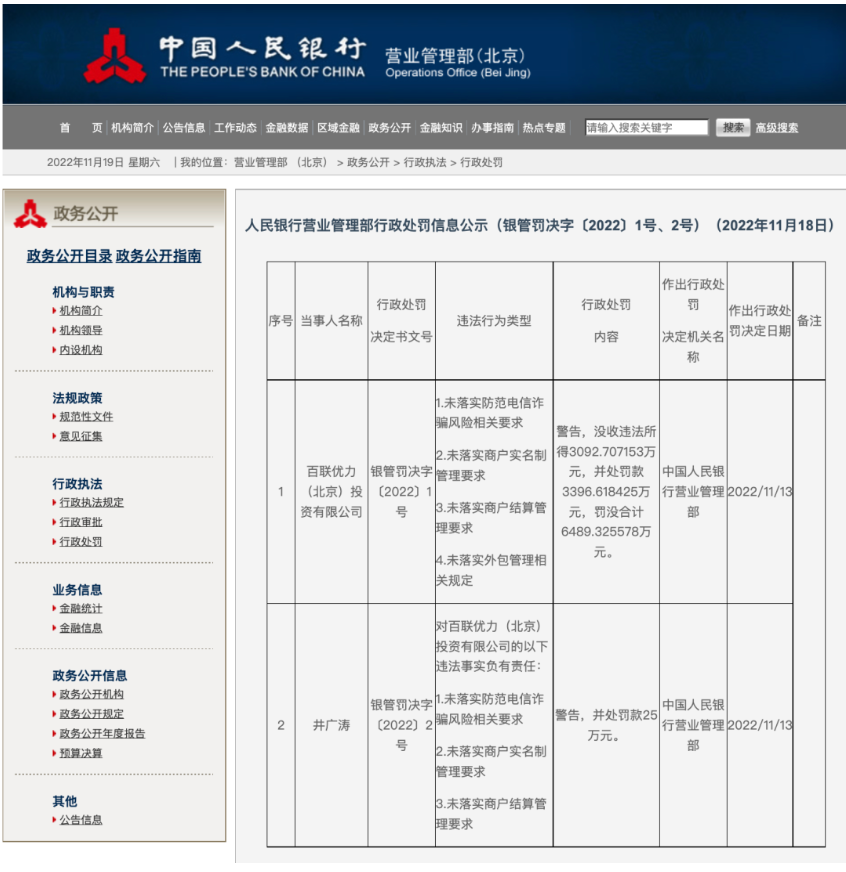Open the 行政审批 sidebar link
Viewport: 846px width, 872px height.
[x=81, y=522]
